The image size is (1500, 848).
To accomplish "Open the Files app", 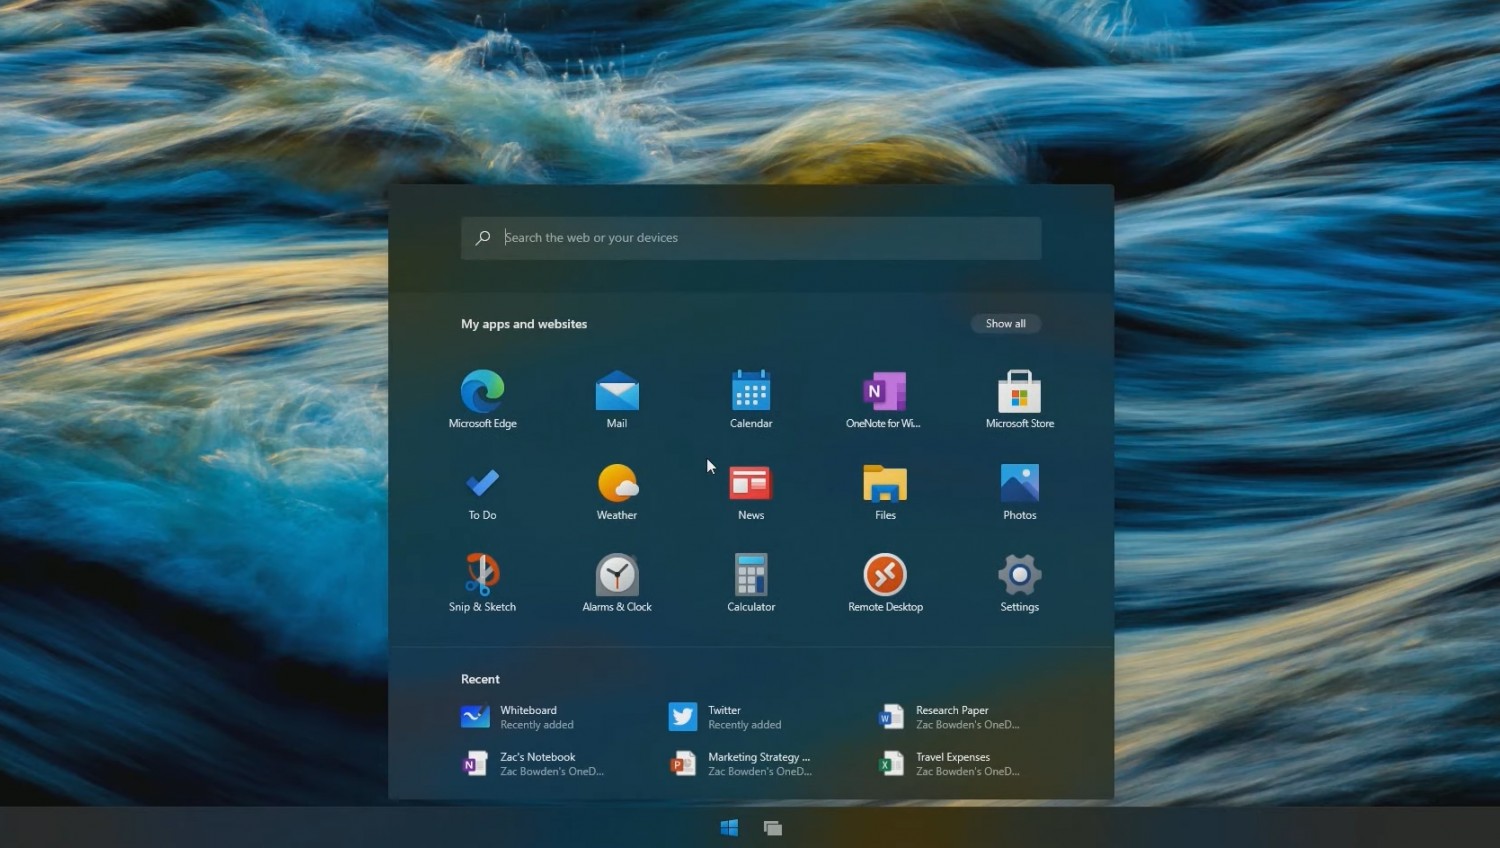I will pyautogui.click(x=885, y=491).
